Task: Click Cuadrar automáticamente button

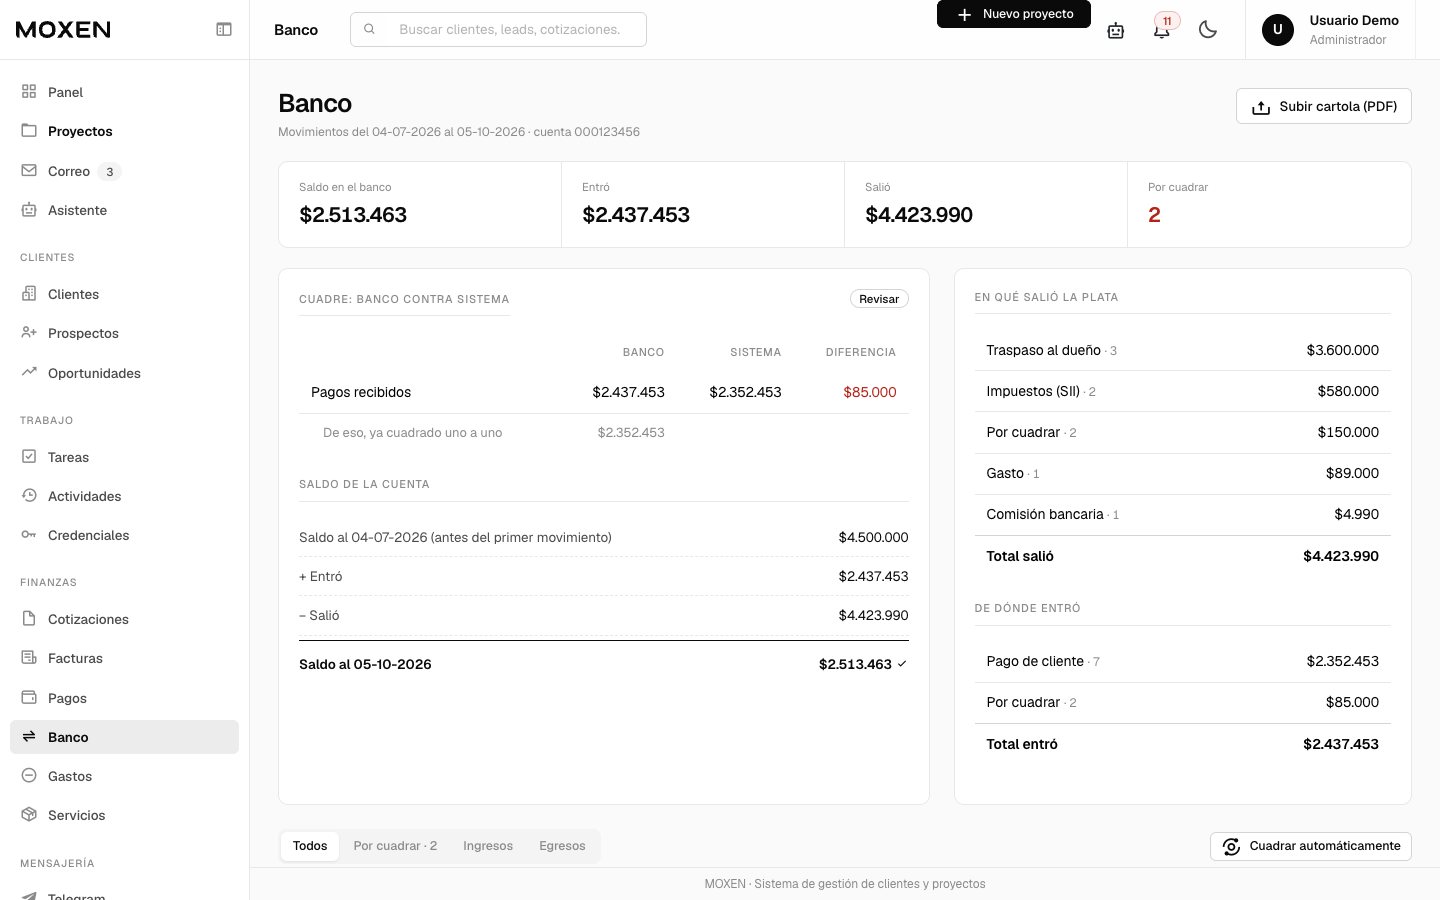Action: click(1311, 846)
